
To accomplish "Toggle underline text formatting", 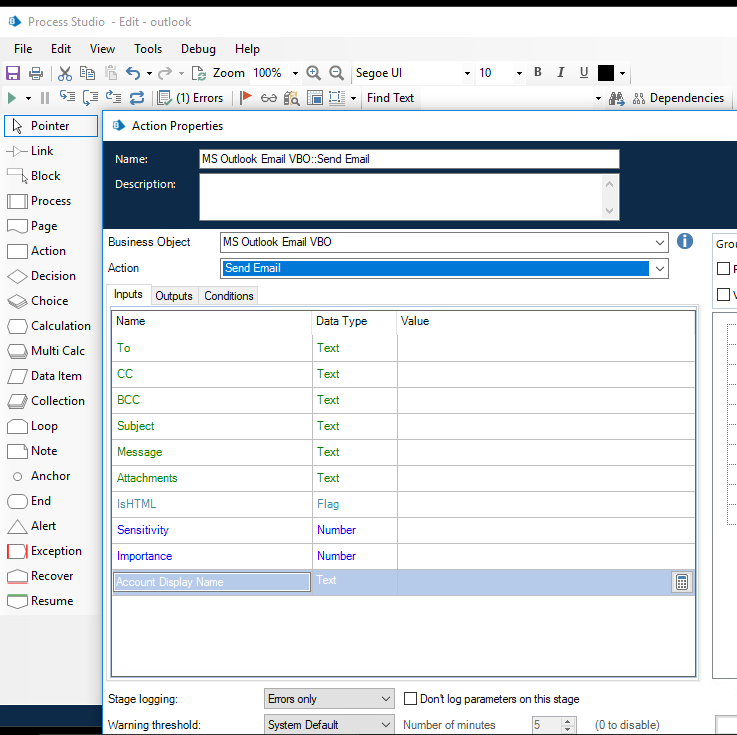I will [584, 73].
